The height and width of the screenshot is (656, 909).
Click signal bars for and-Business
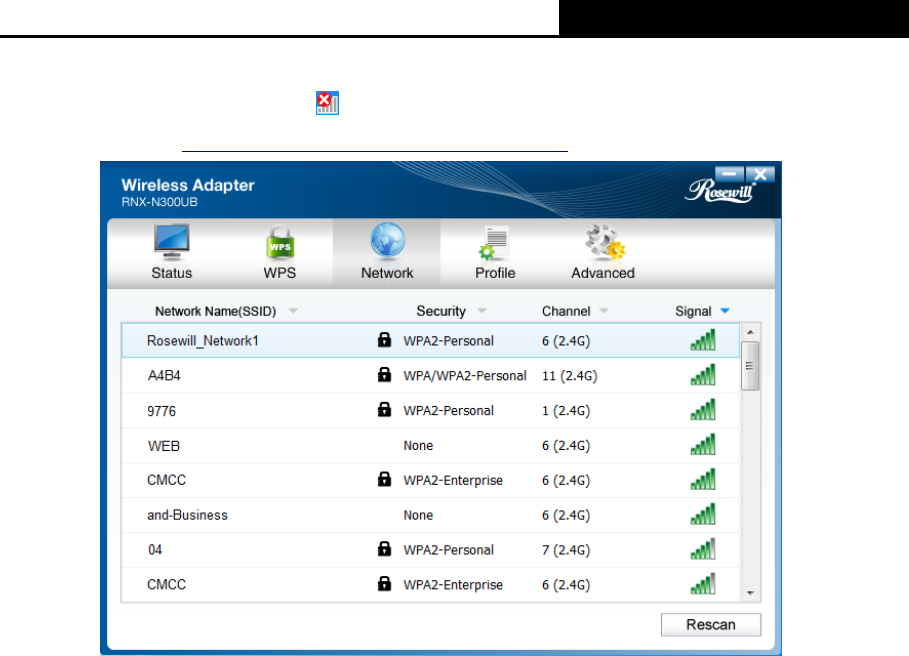tap(703, 514)
